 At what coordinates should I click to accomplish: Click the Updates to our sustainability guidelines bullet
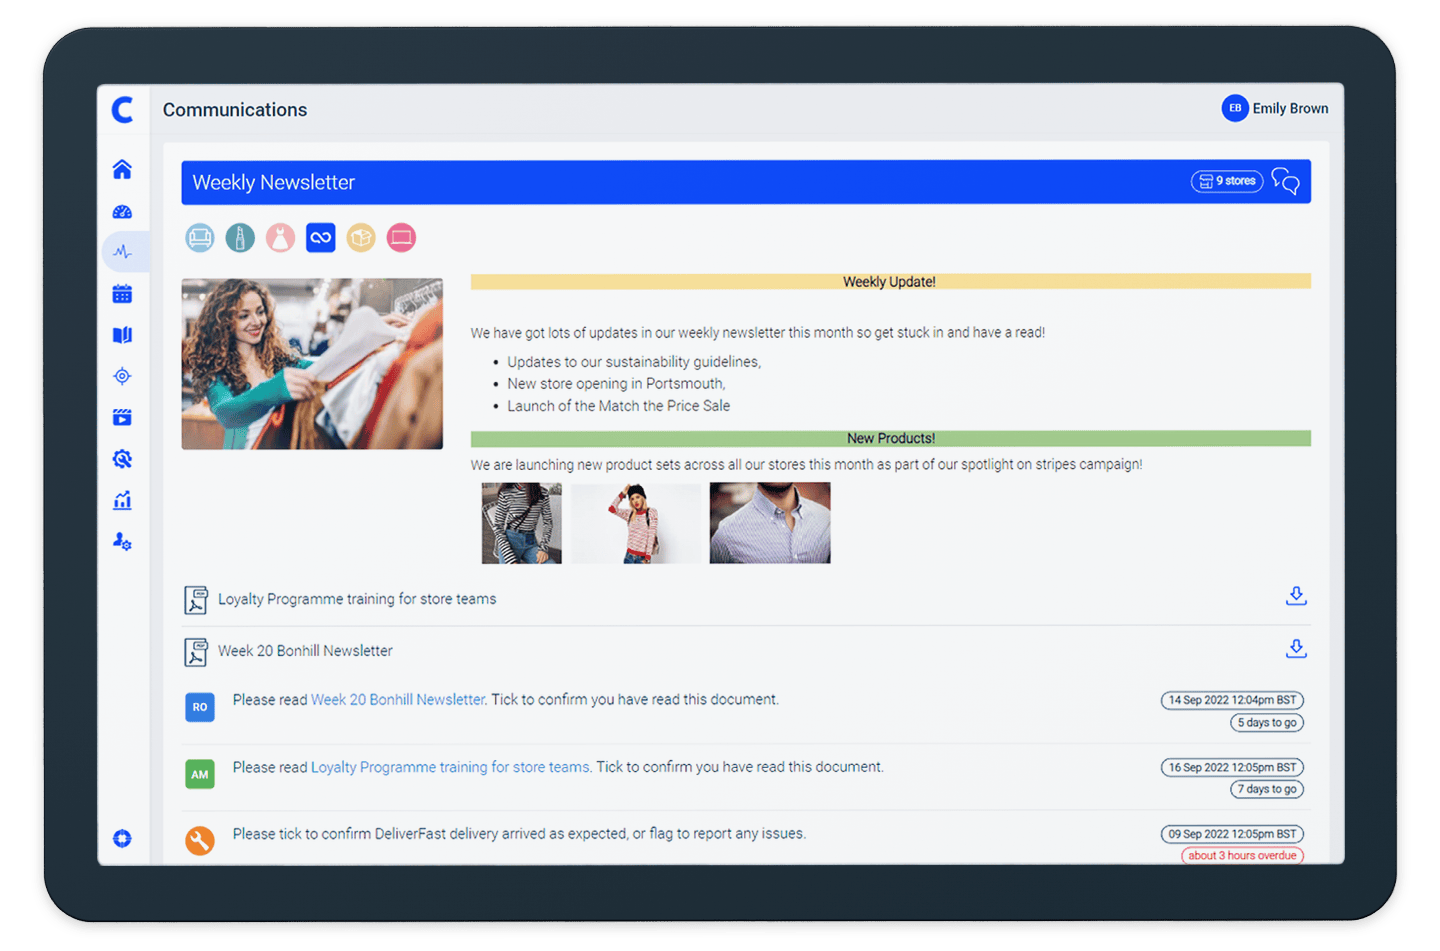[x=634, y=362]
